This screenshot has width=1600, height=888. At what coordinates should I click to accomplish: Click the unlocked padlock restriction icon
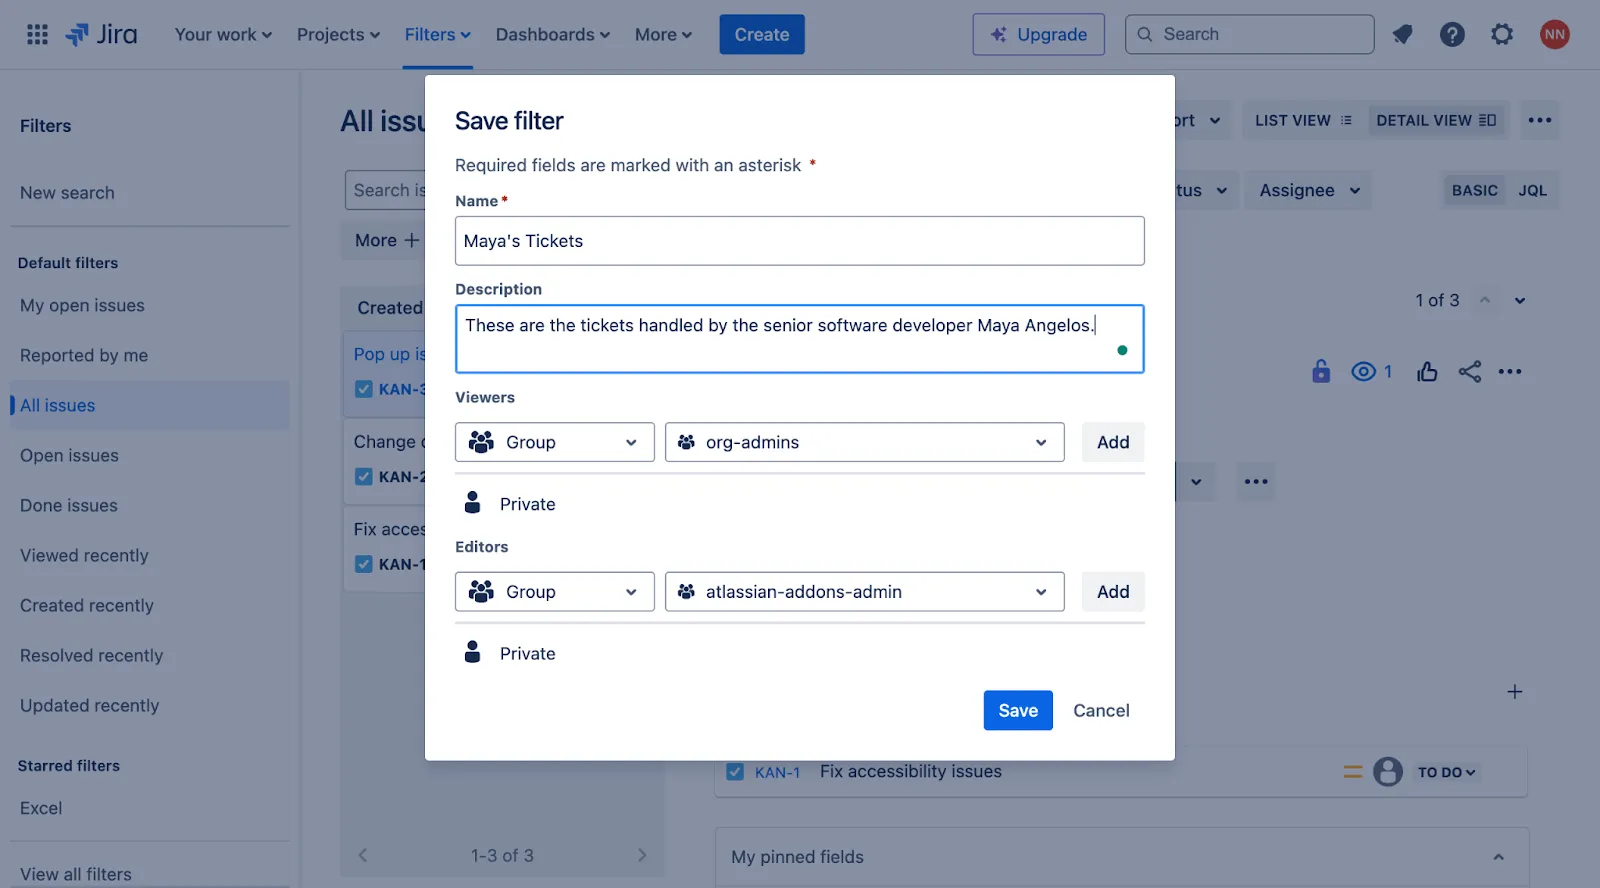[1321, 371]
